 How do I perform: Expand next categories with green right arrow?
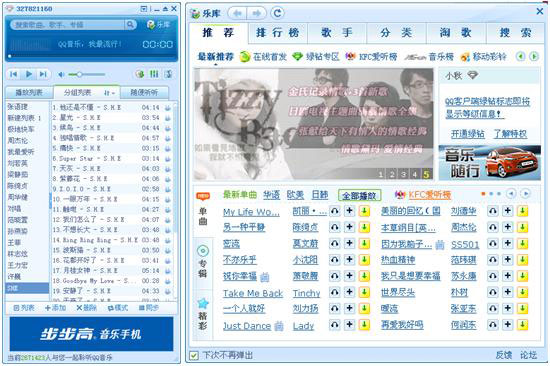tap(534, 56)
